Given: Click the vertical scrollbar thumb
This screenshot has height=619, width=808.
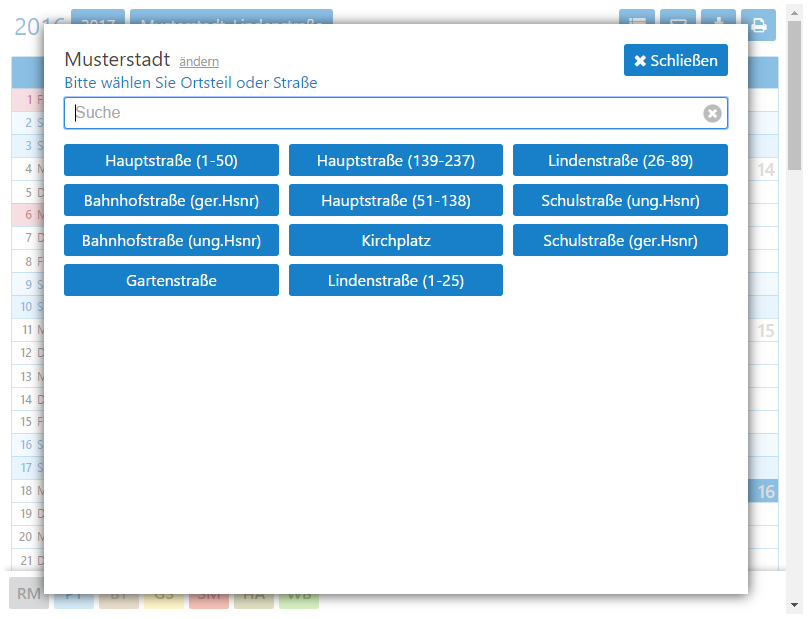Looking at the screenshot, I should [794, 95].
